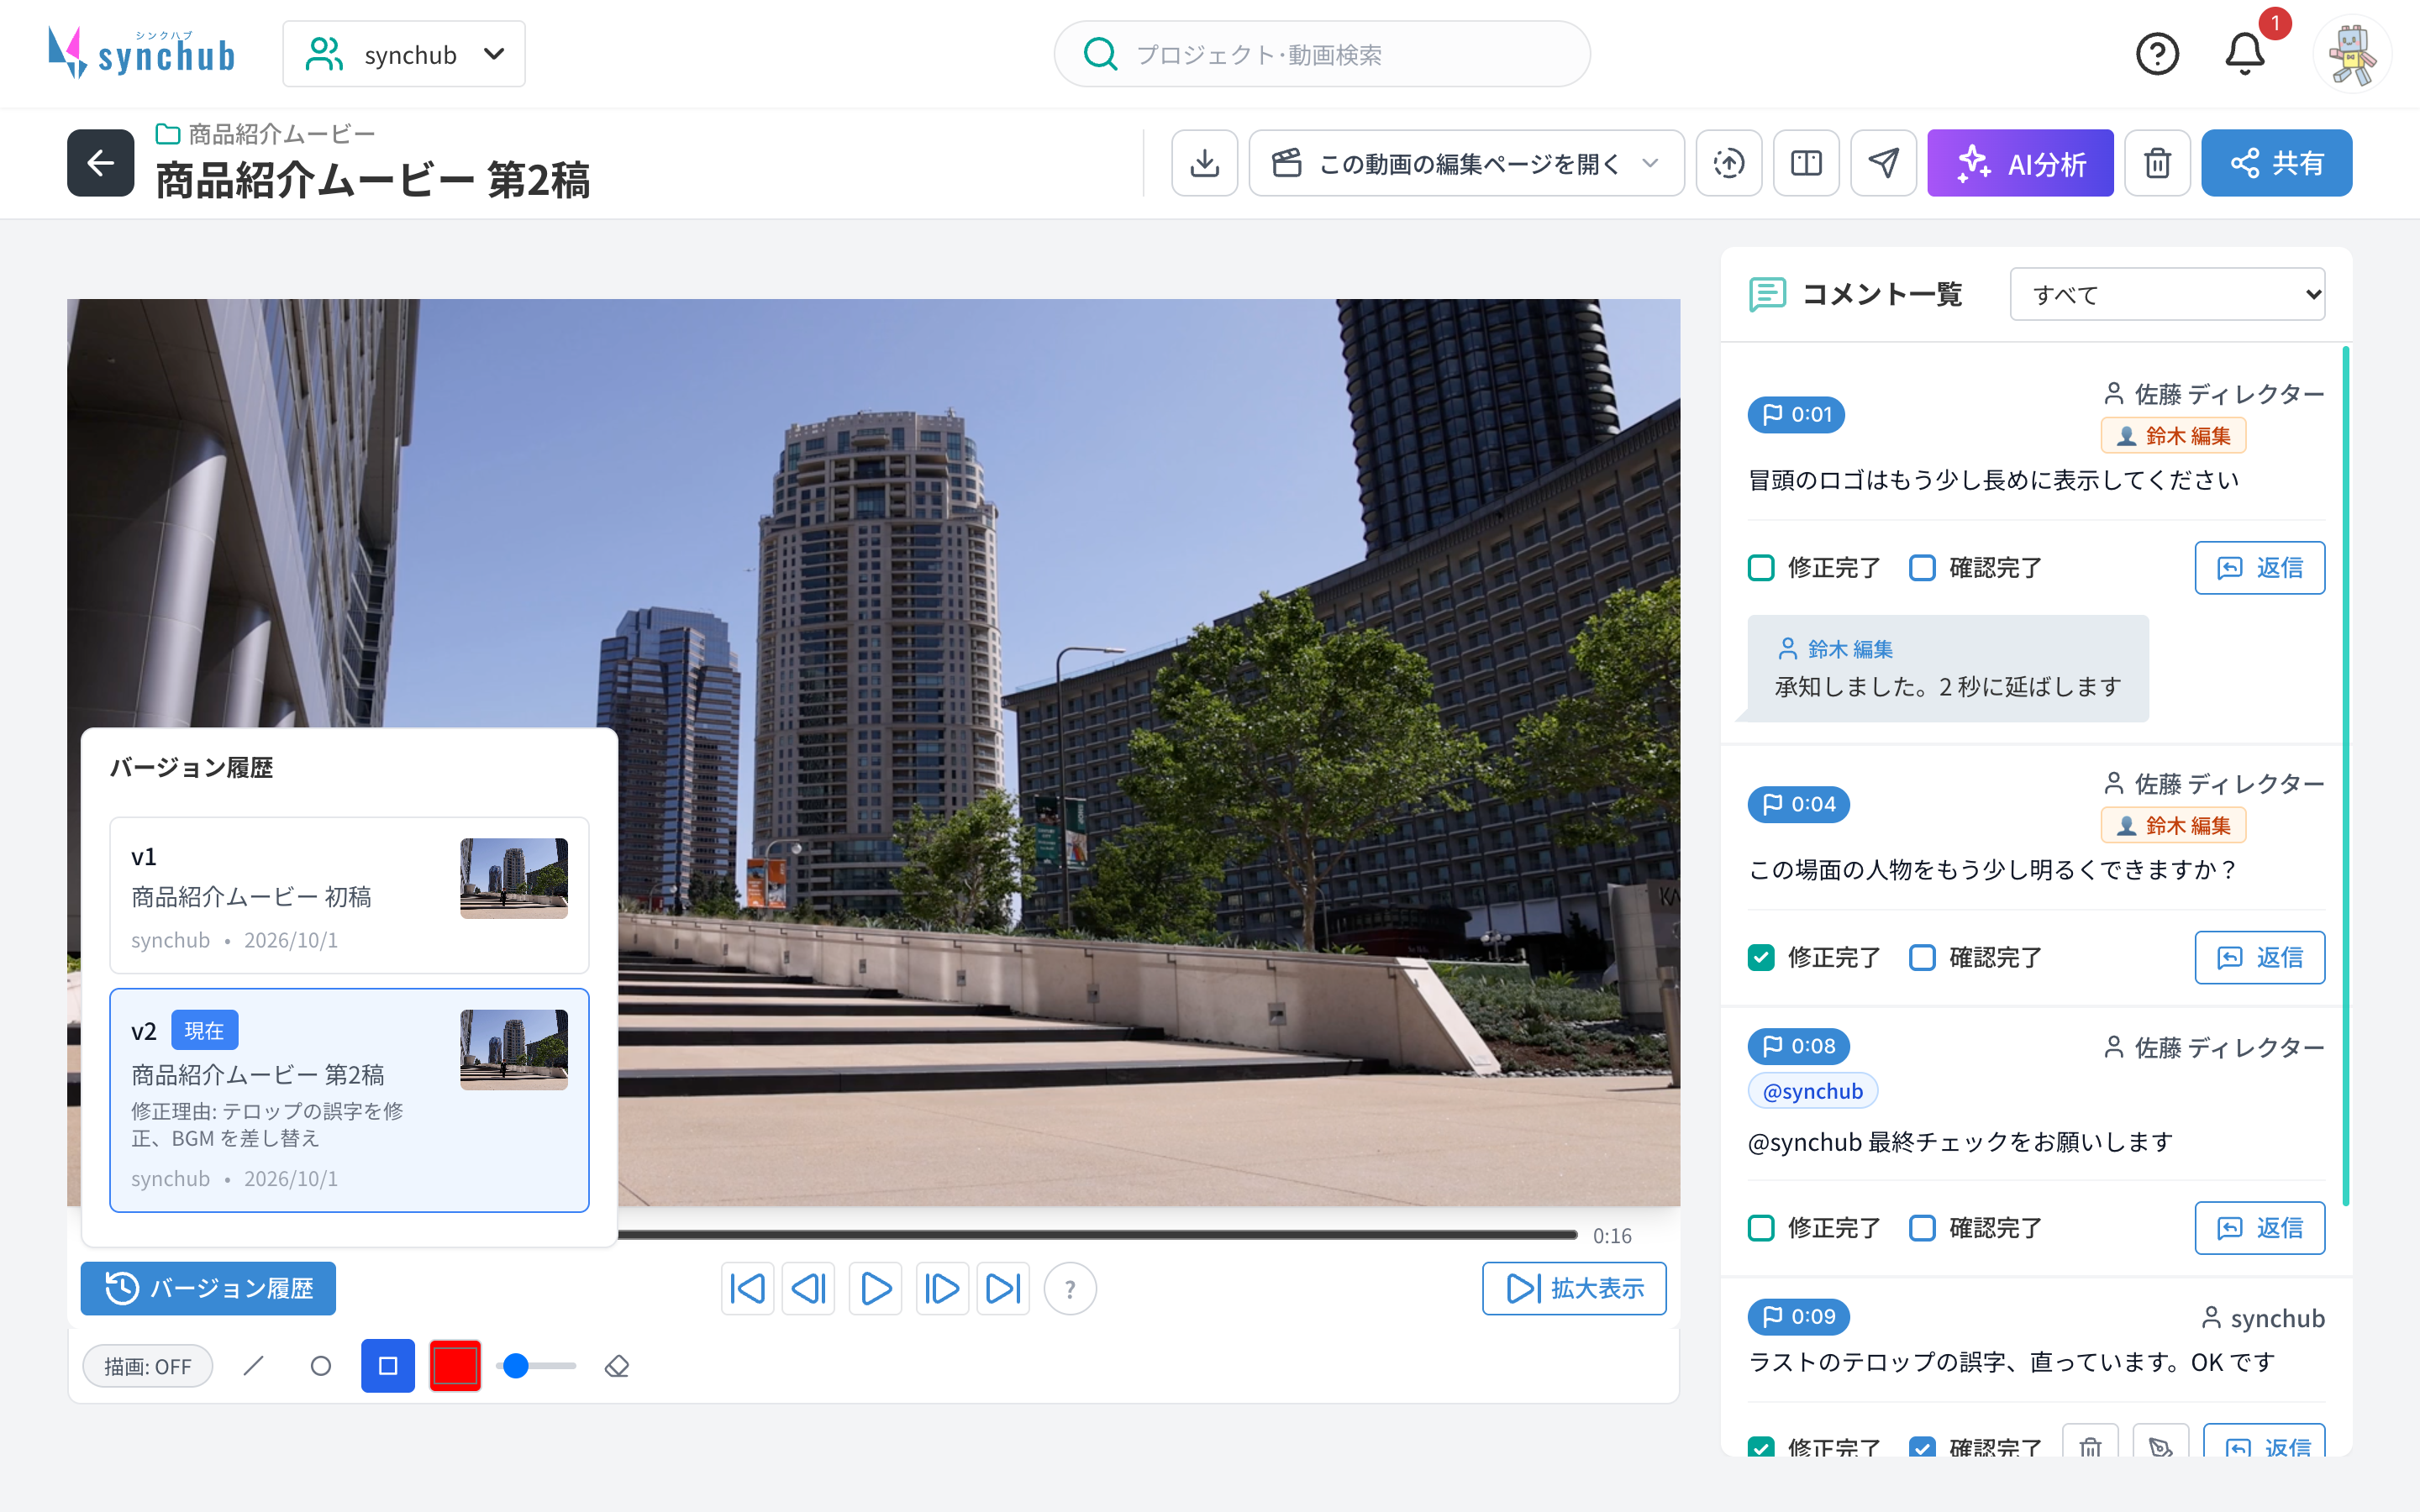Check 確認完了 for the 0:01 comment

[x=1922, y=568]
